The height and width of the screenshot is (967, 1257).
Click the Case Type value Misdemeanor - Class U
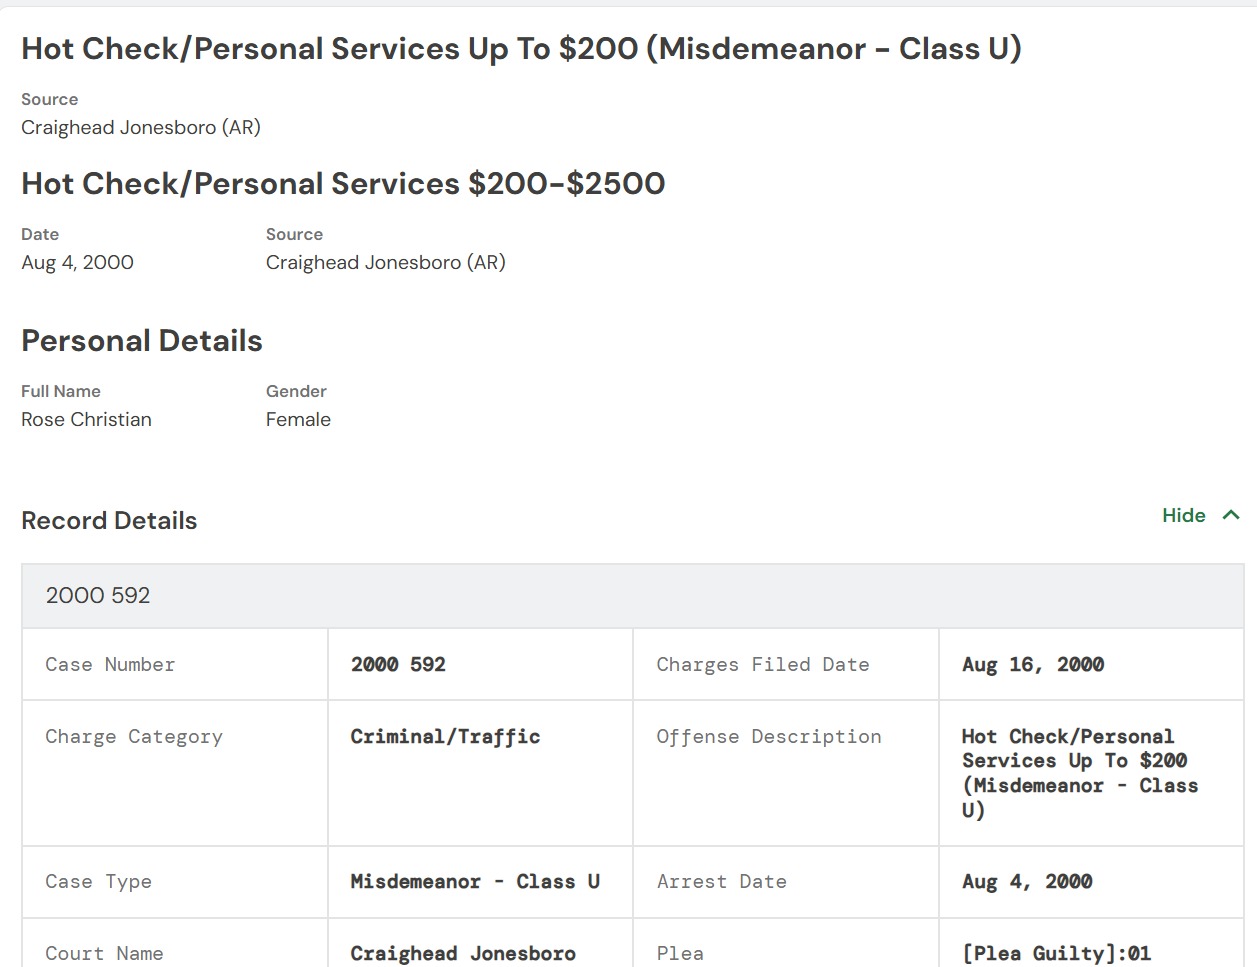pos(475,882)
